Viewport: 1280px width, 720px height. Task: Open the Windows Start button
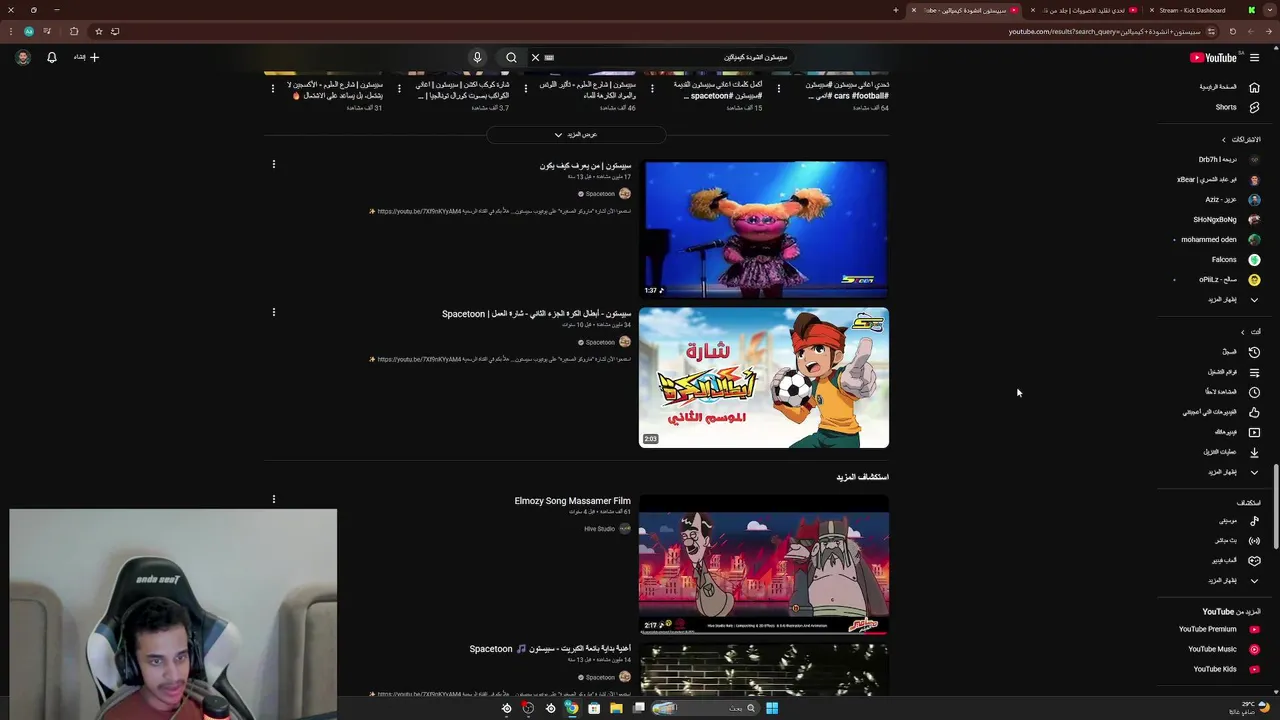point(772,708)
